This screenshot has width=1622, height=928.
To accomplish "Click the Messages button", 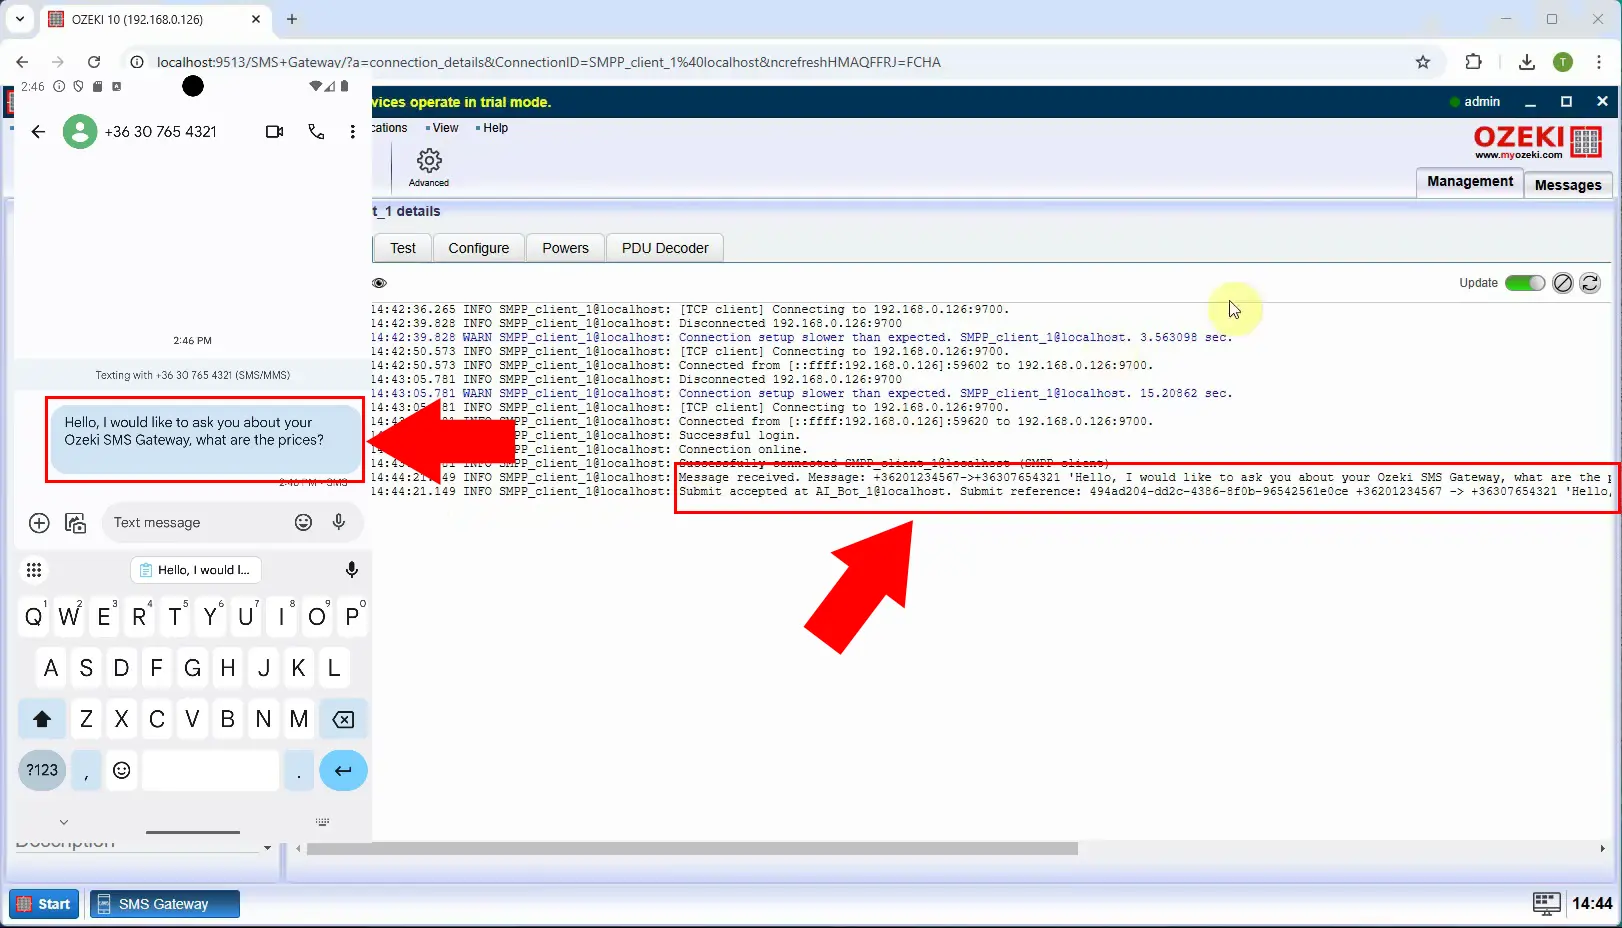I will coord(1568,184).
